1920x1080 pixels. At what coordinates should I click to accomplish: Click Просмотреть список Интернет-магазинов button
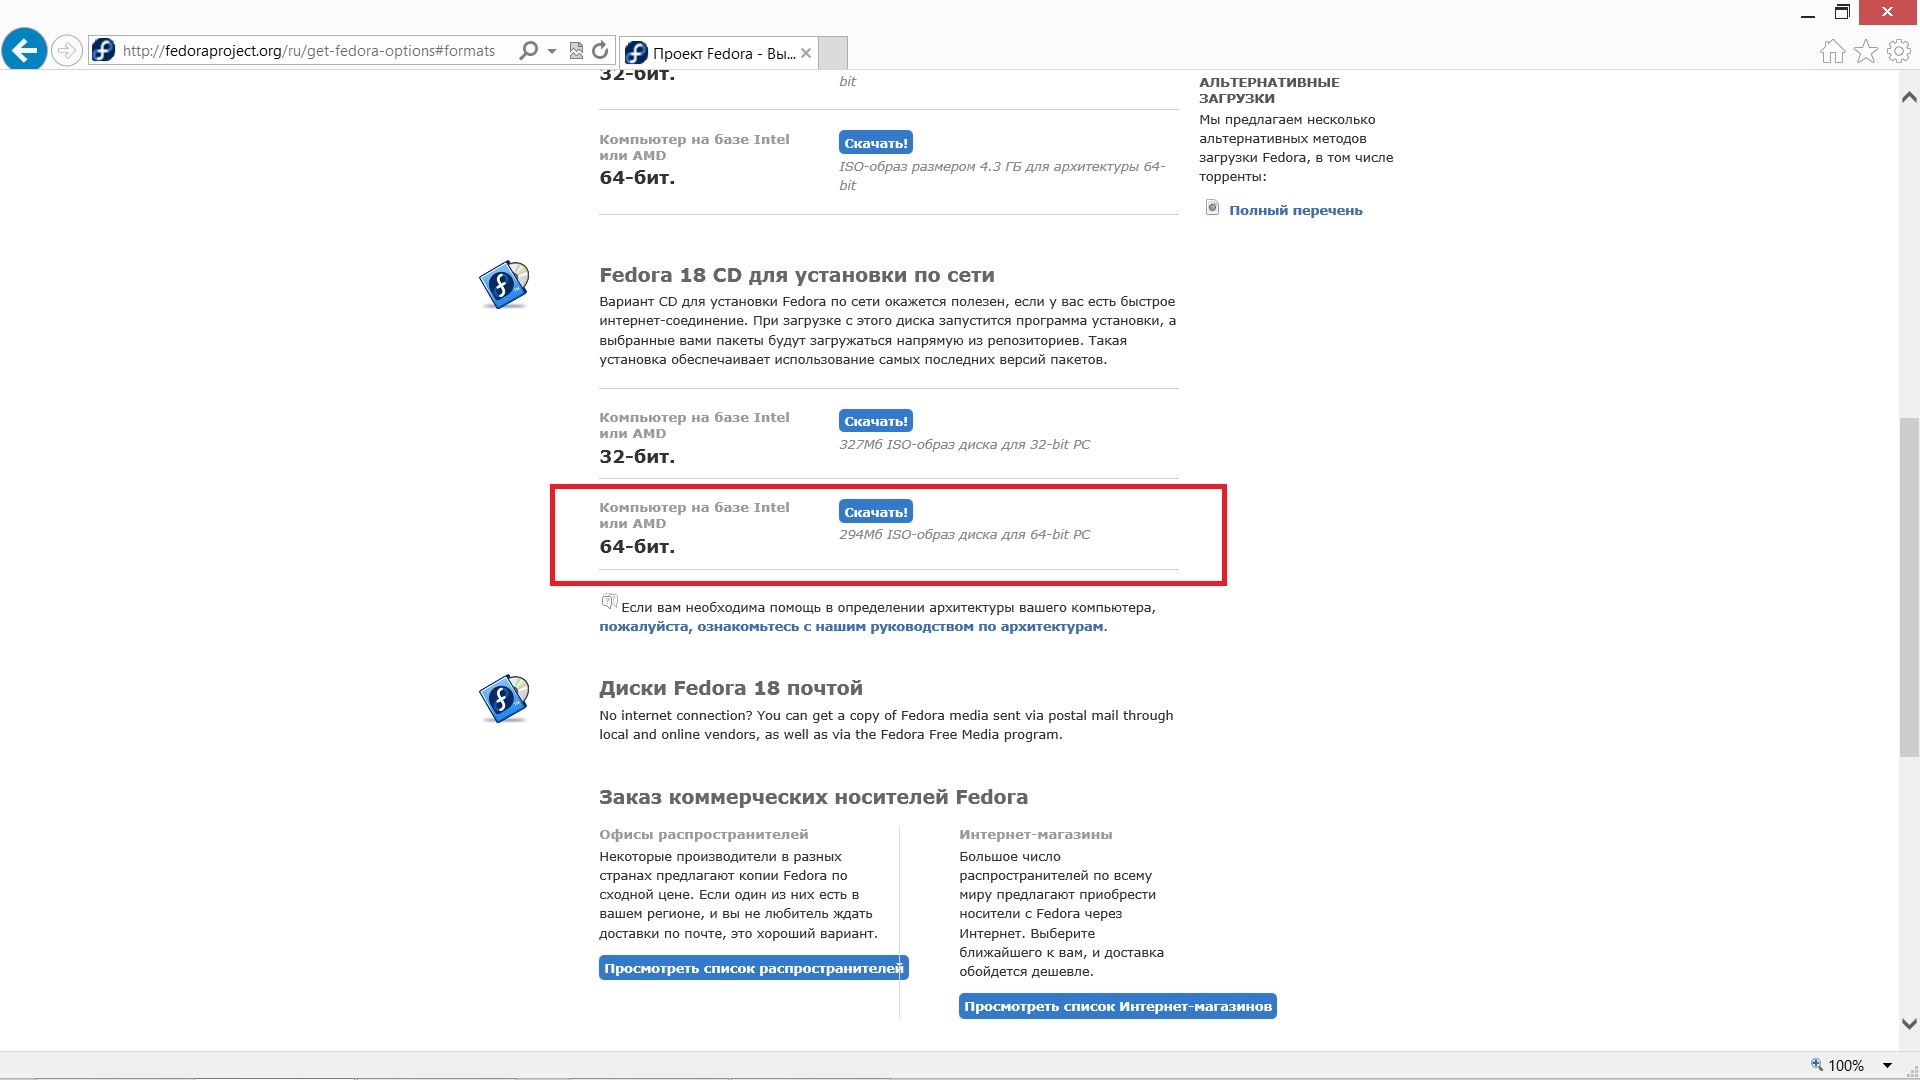pos(1118,1006)
